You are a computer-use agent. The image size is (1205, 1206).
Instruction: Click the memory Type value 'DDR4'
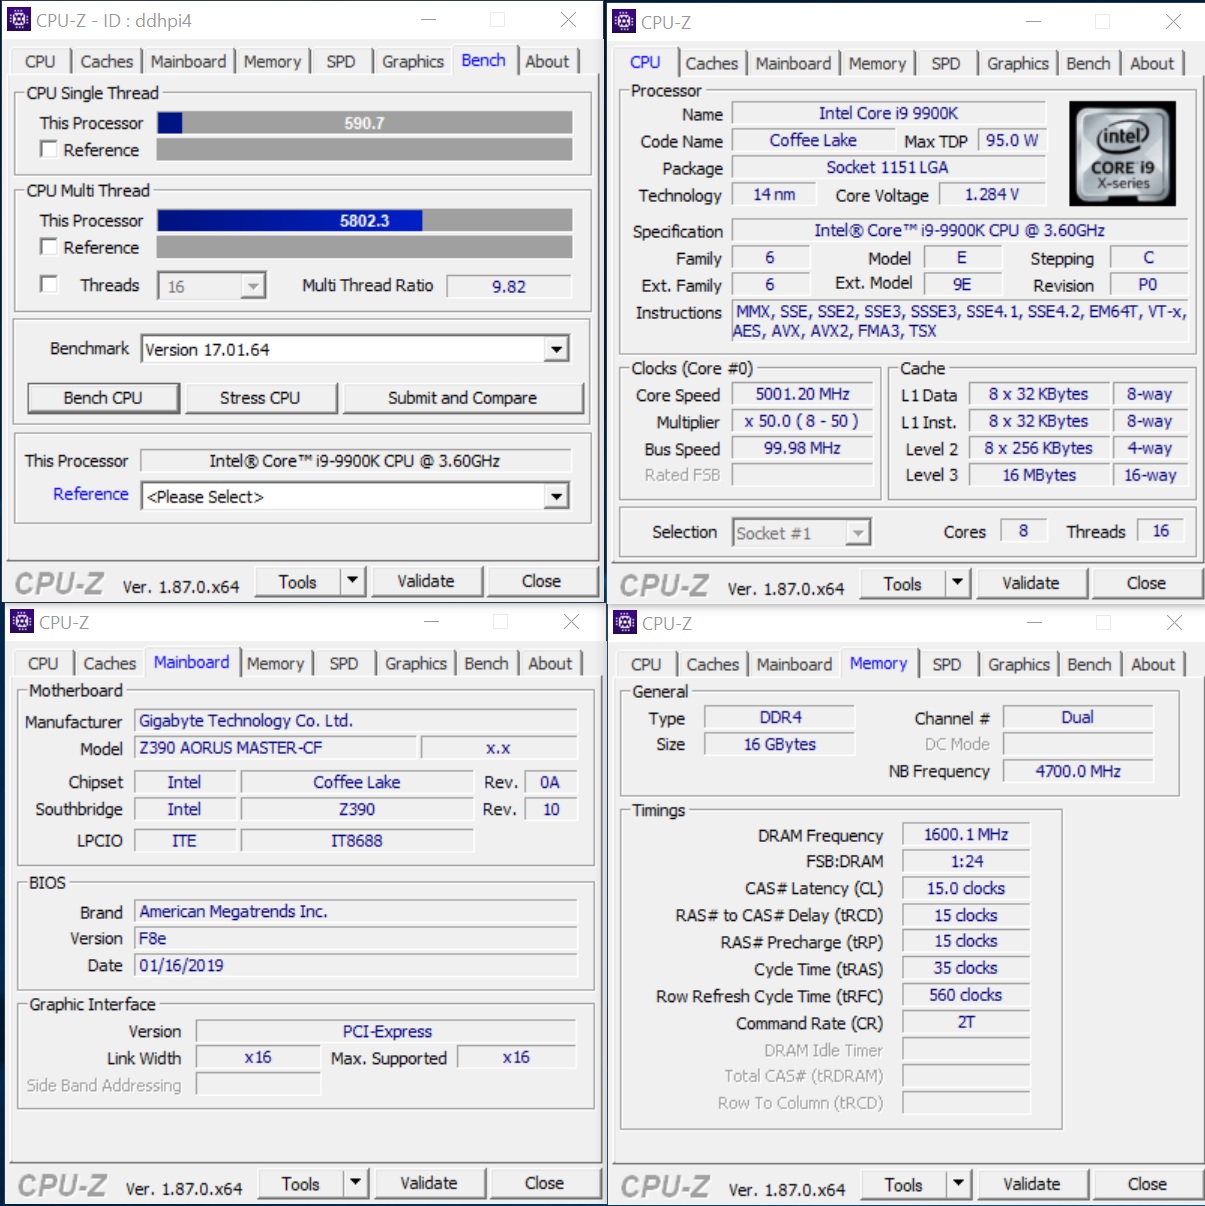(x=780, y=717)
